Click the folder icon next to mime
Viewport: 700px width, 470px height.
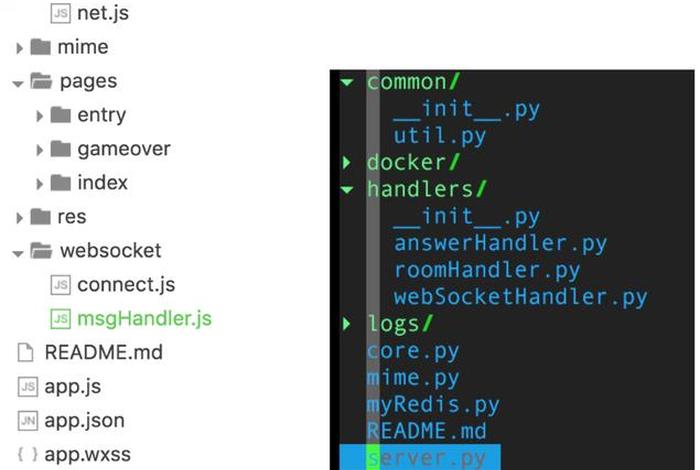pyautogui.click(x=40, y=47)
